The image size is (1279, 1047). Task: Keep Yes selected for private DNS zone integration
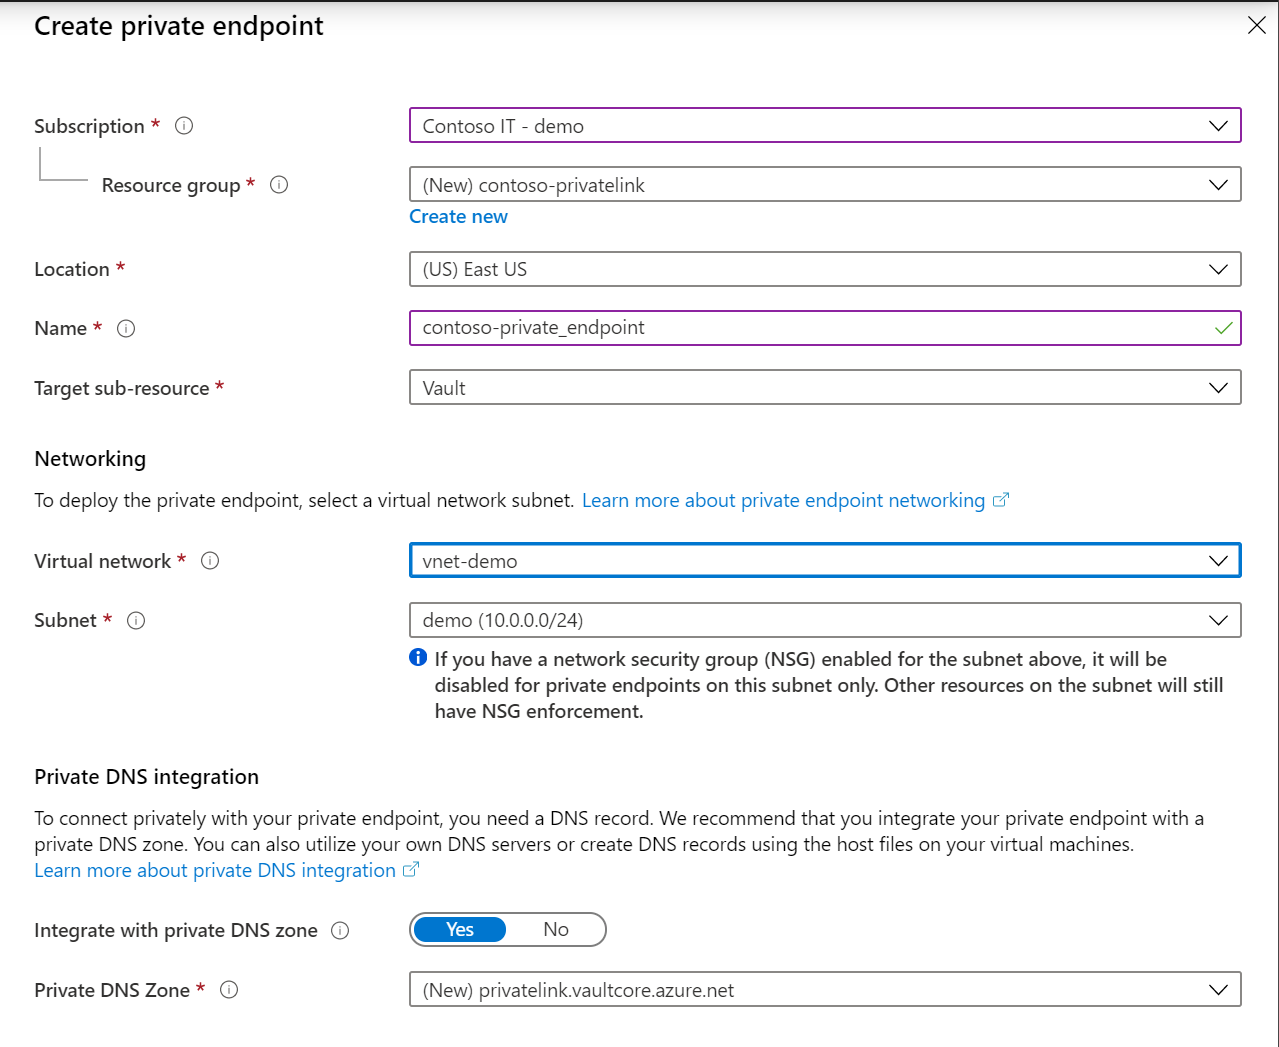click(x=460, y=929)
